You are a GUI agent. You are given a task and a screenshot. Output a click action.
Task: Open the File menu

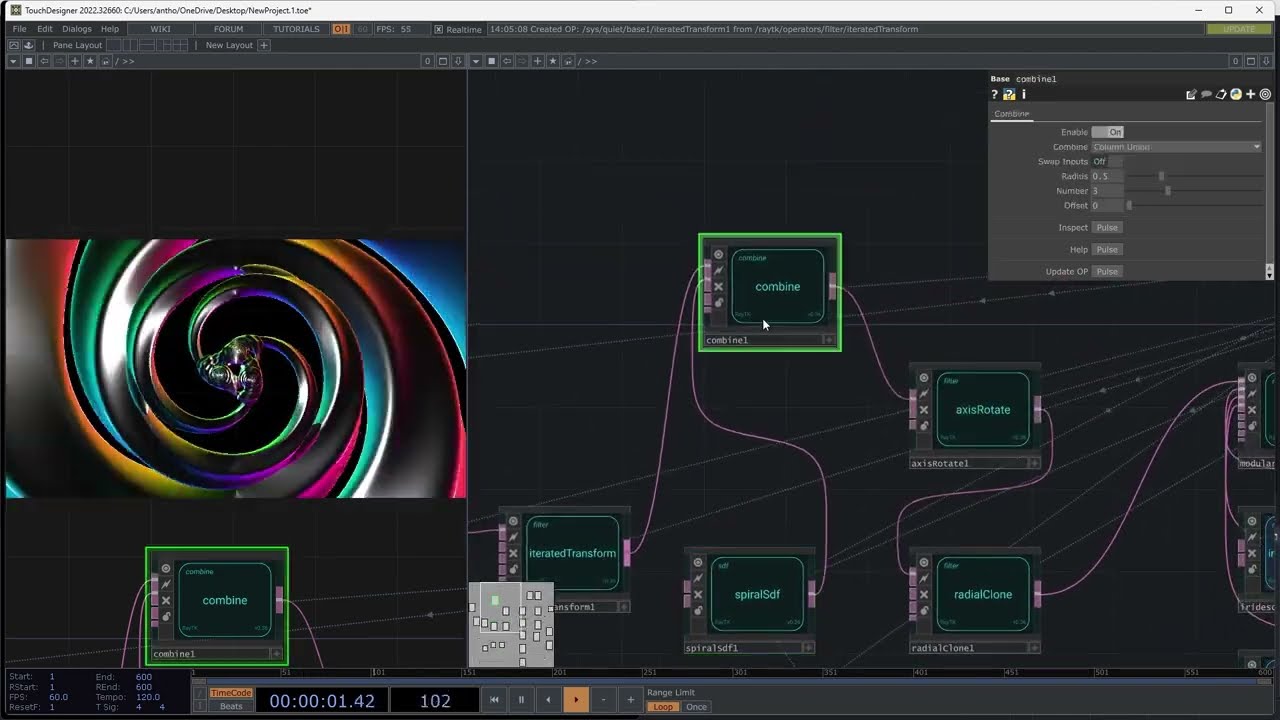pos(19,29)
